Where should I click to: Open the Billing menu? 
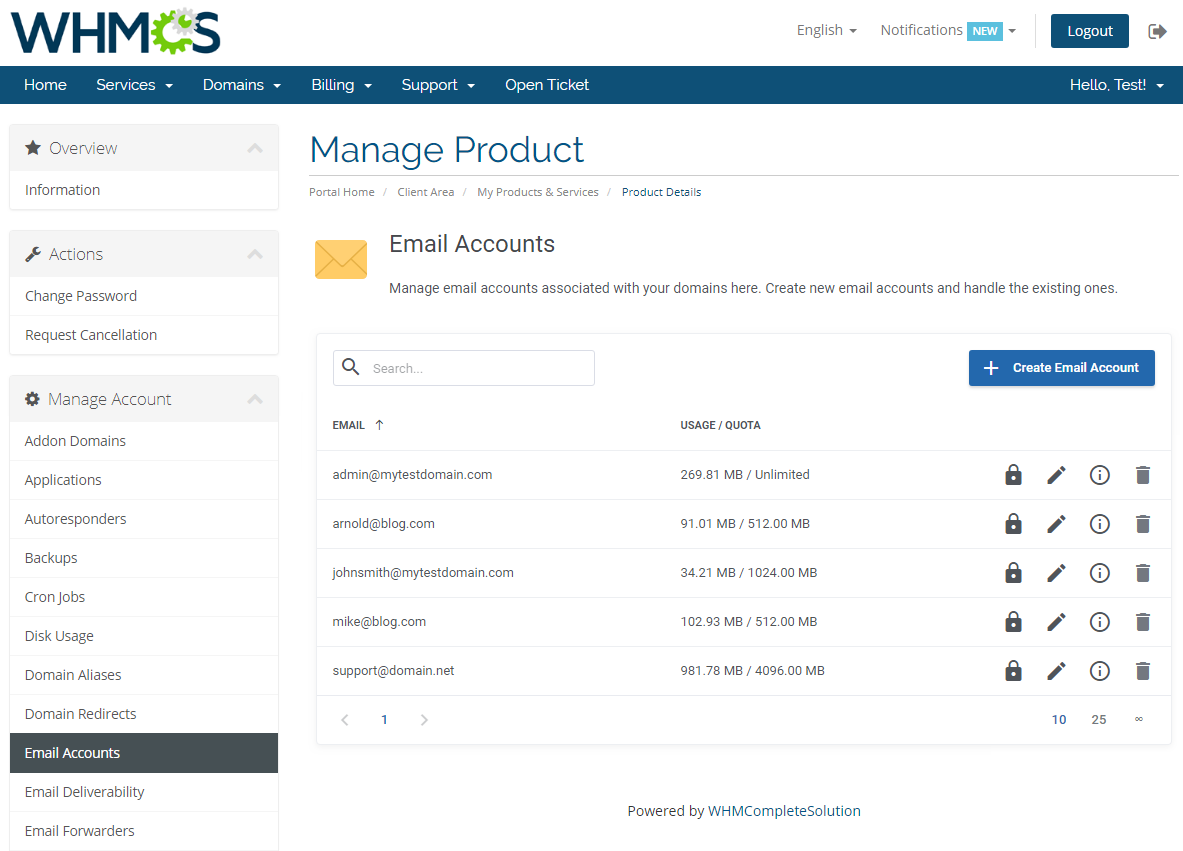tap(341, 85)
